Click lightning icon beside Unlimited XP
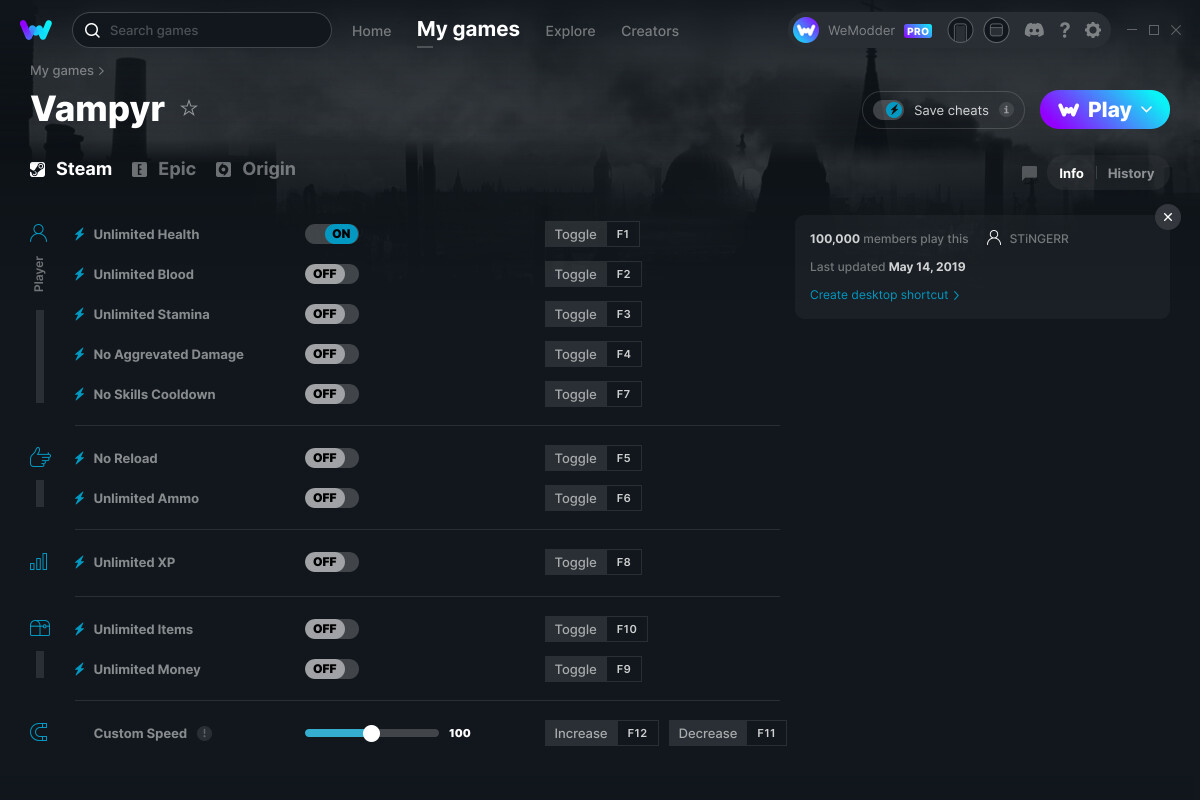Screen dimensions: 1200x800 (x=80, y=562)
